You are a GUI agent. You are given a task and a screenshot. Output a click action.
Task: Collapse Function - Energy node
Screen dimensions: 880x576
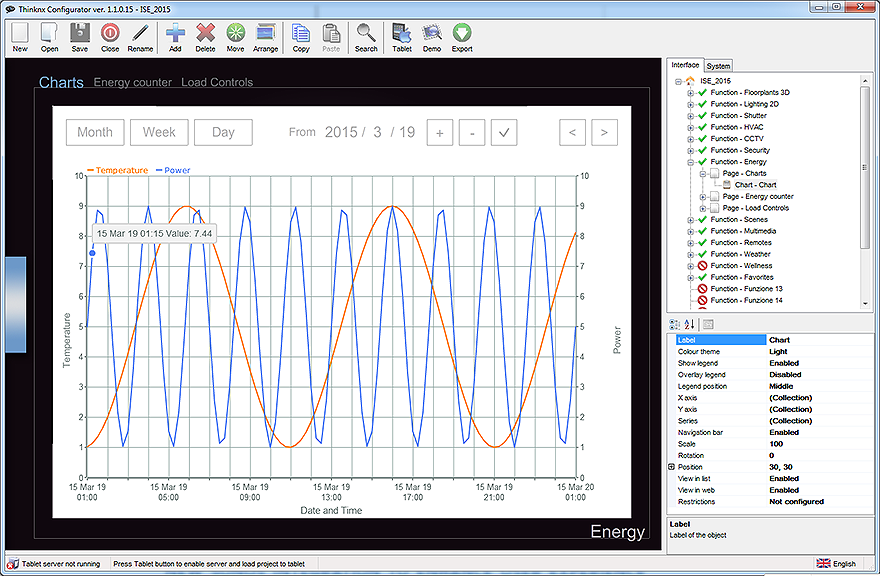click(690, 162)
